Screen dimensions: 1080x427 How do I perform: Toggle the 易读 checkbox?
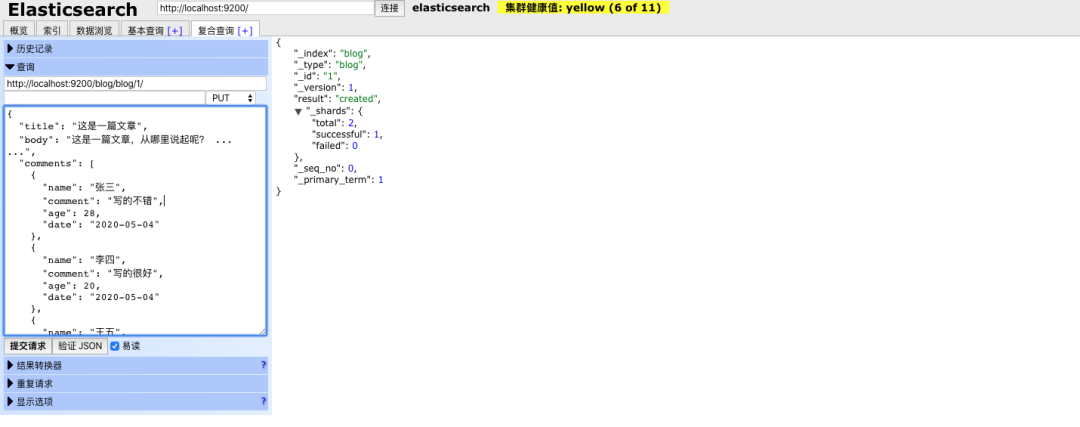[x=115, y=346]
